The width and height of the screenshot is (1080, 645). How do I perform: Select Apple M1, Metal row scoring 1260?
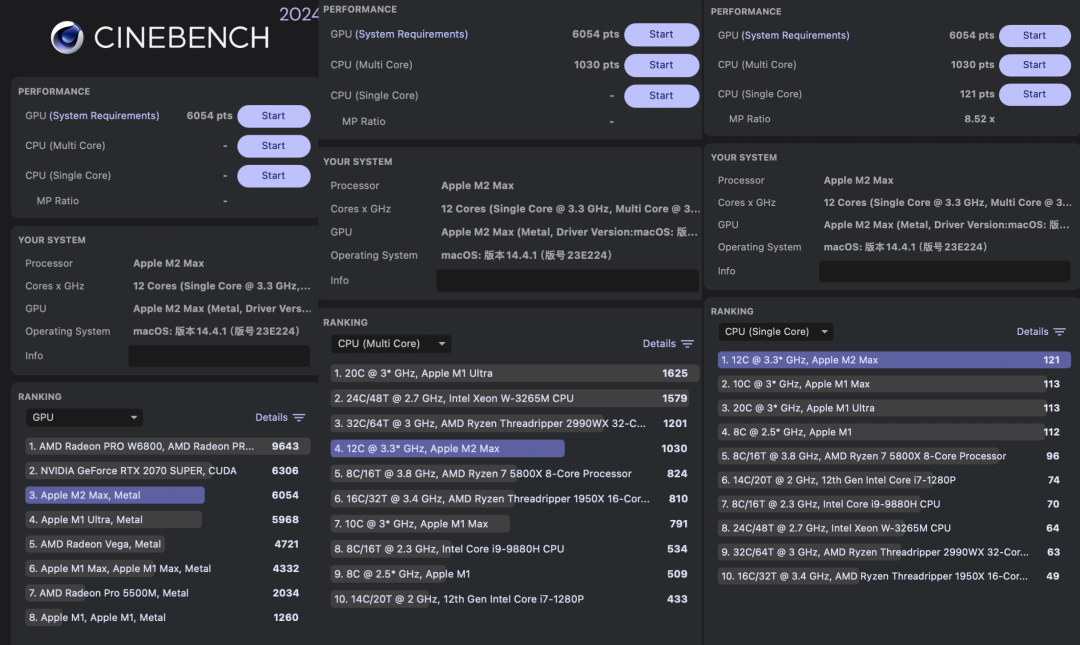click(167, 617)
